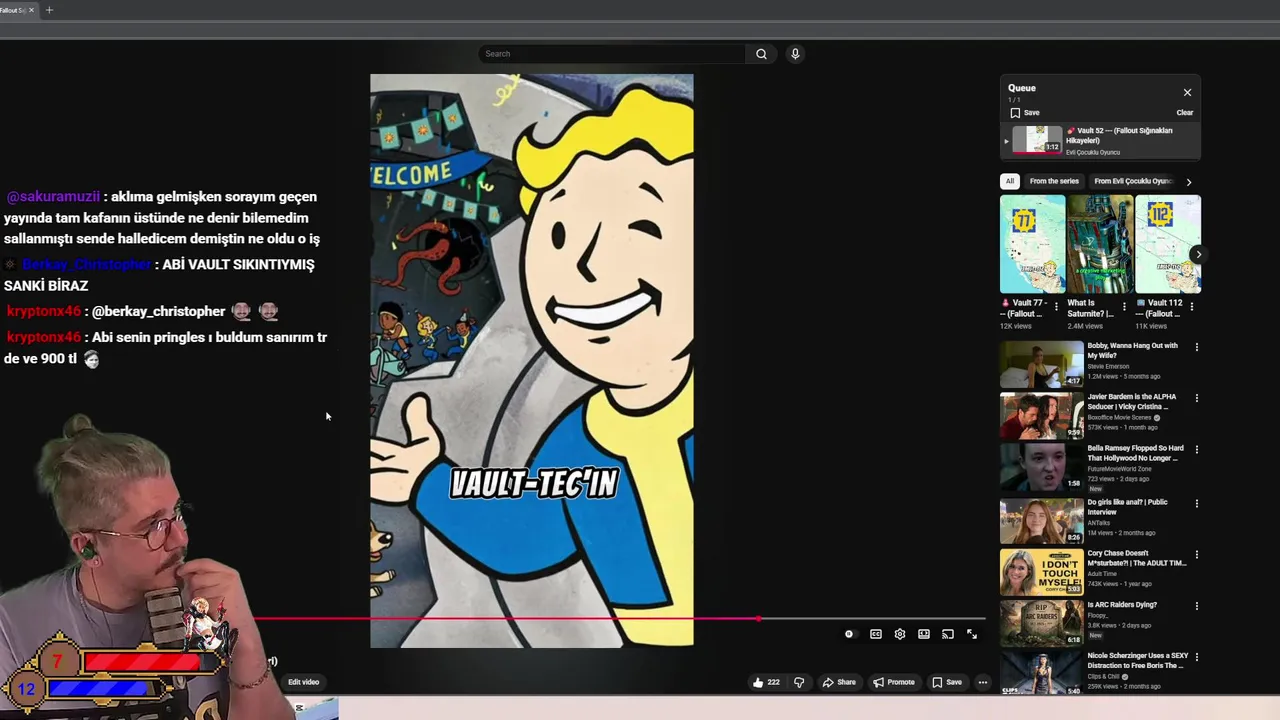The width and height of the screenshot is (1280, 720).
Task: Click Evil Çocuklu Oyuncu under queue item
Action: 1092,152
